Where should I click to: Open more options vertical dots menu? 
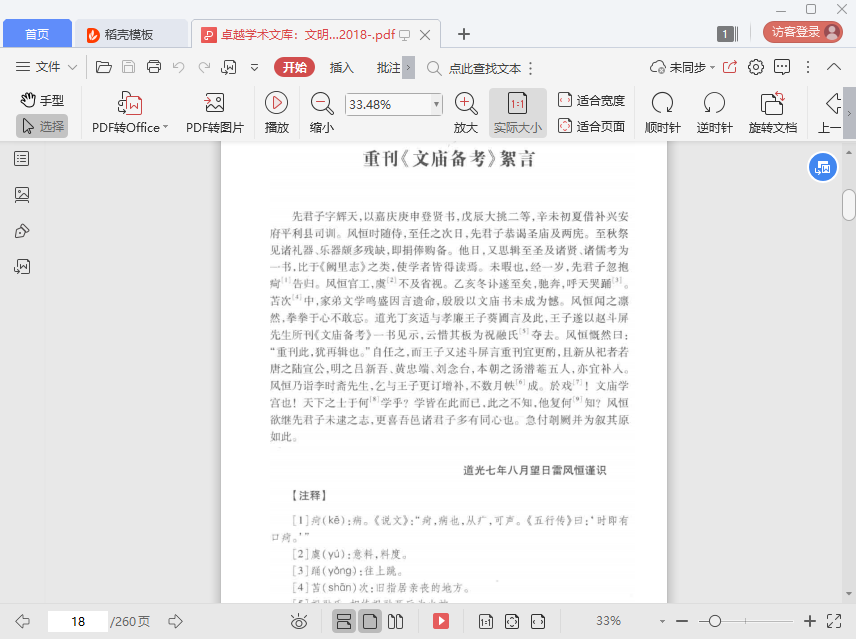pyautogui.click(x=808, y=67)
